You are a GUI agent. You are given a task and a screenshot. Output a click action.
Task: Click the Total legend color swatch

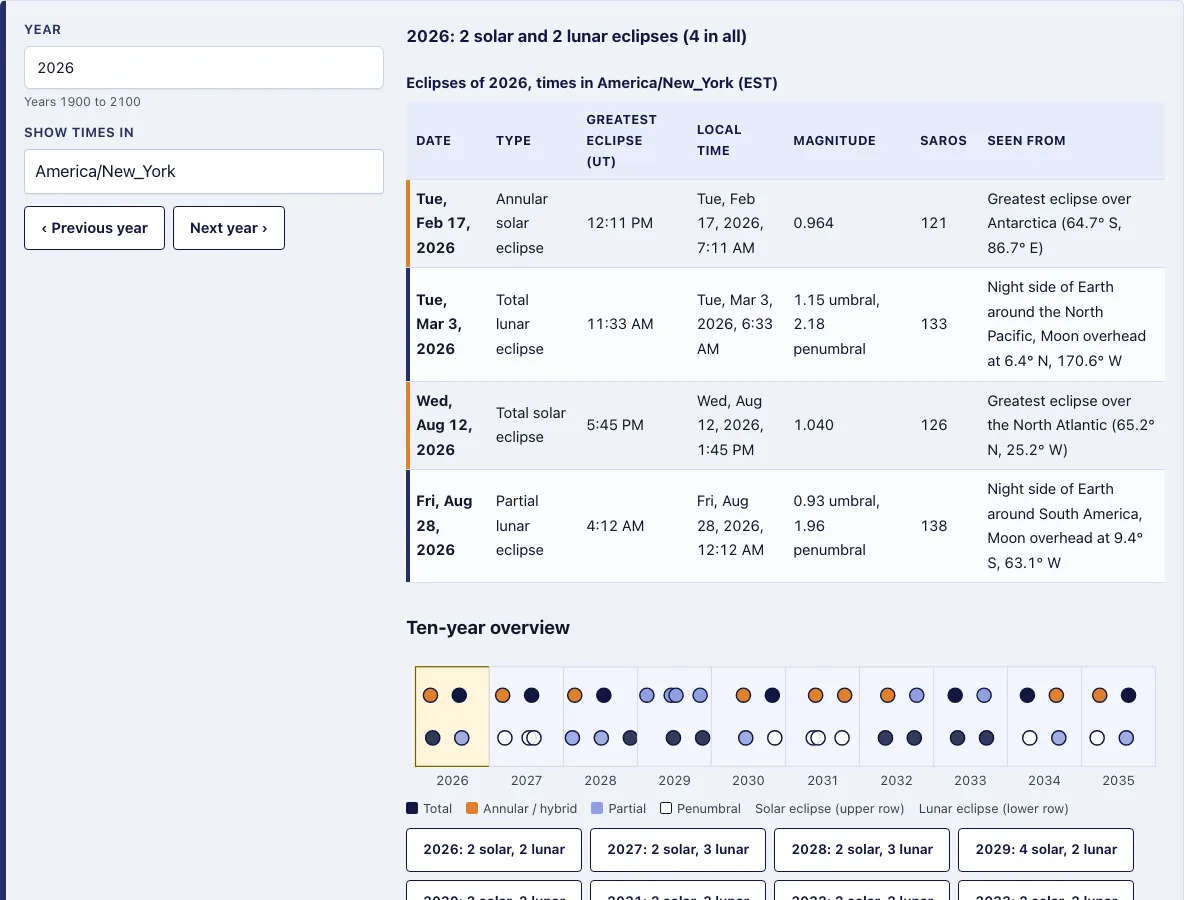pyautogui.click(x=412, y=808)
